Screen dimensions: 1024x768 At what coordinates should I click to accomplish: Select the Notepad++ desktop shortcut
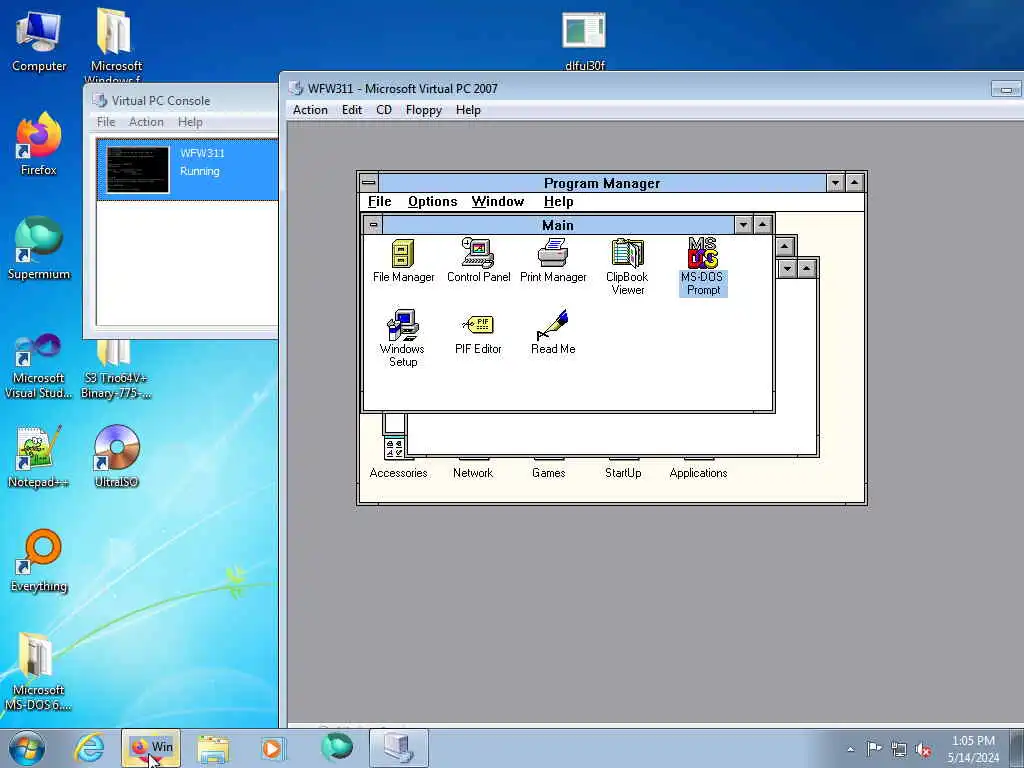pyautogui.click(x=39, y=456)
